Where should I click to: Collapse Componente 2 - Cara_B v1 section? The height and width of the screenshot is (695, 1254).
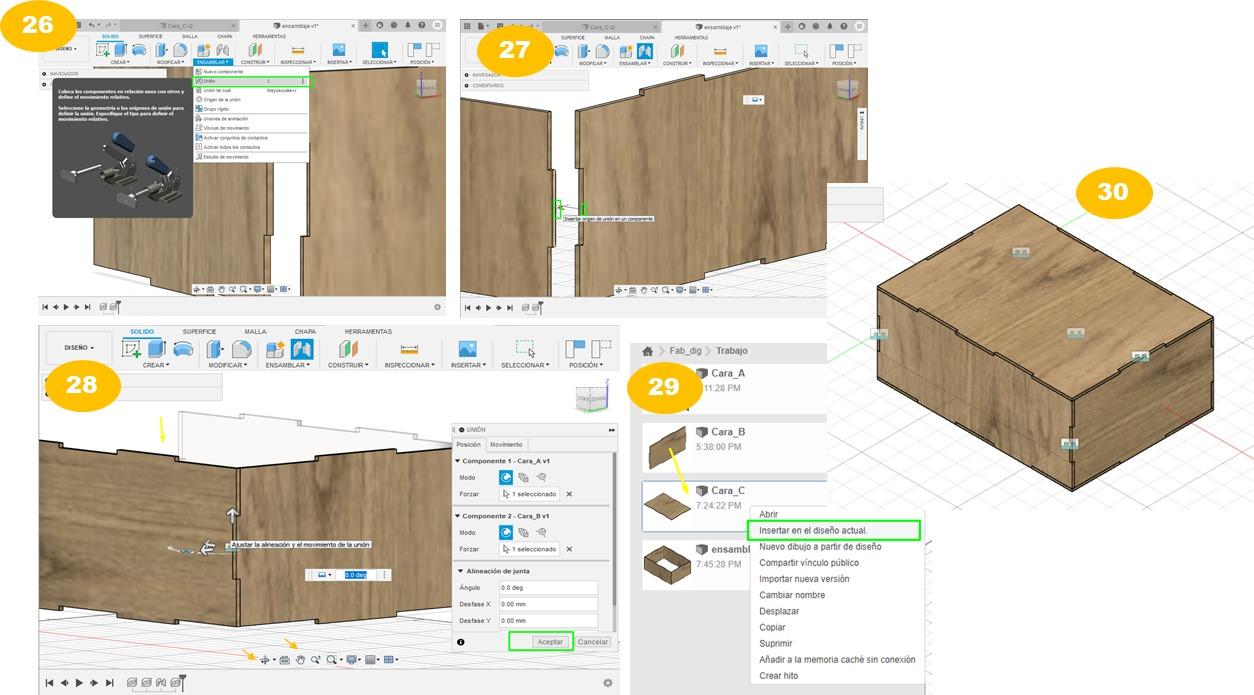(x=459, y=516)
